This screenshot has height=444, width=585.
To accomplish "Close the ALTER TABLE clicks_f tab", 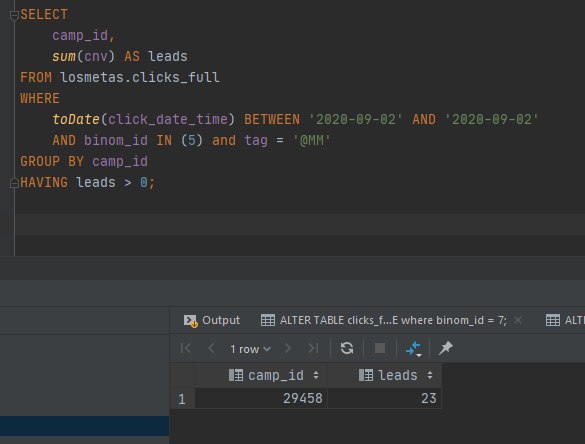I will (x=517, y=320).
